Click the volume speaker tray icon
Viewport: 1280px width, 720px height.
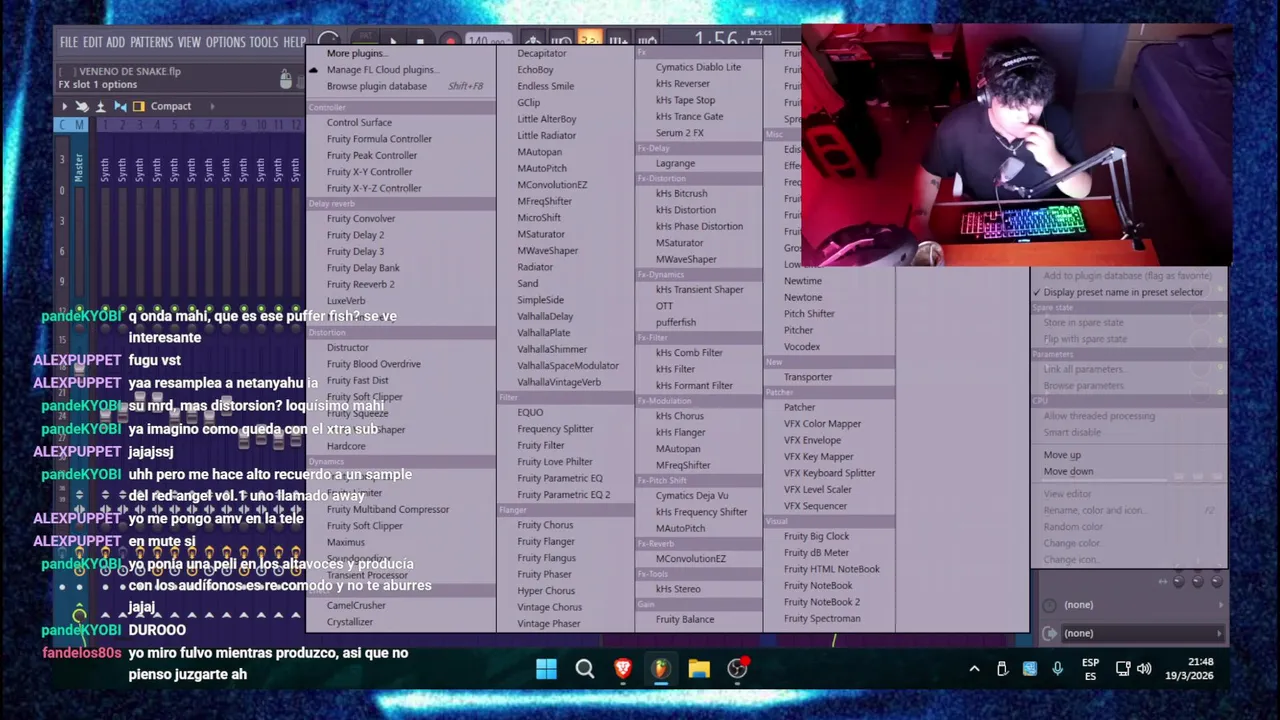click(1144, 669)
